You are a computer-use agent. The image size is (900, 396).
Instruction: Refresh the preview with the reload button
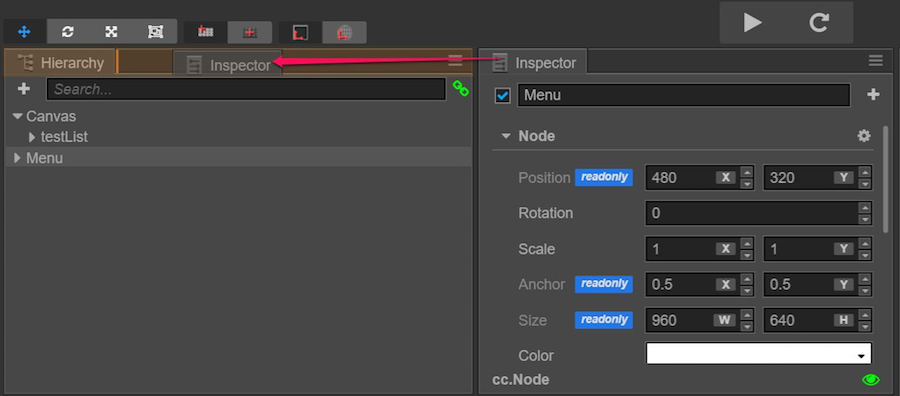tap(819, 22)
